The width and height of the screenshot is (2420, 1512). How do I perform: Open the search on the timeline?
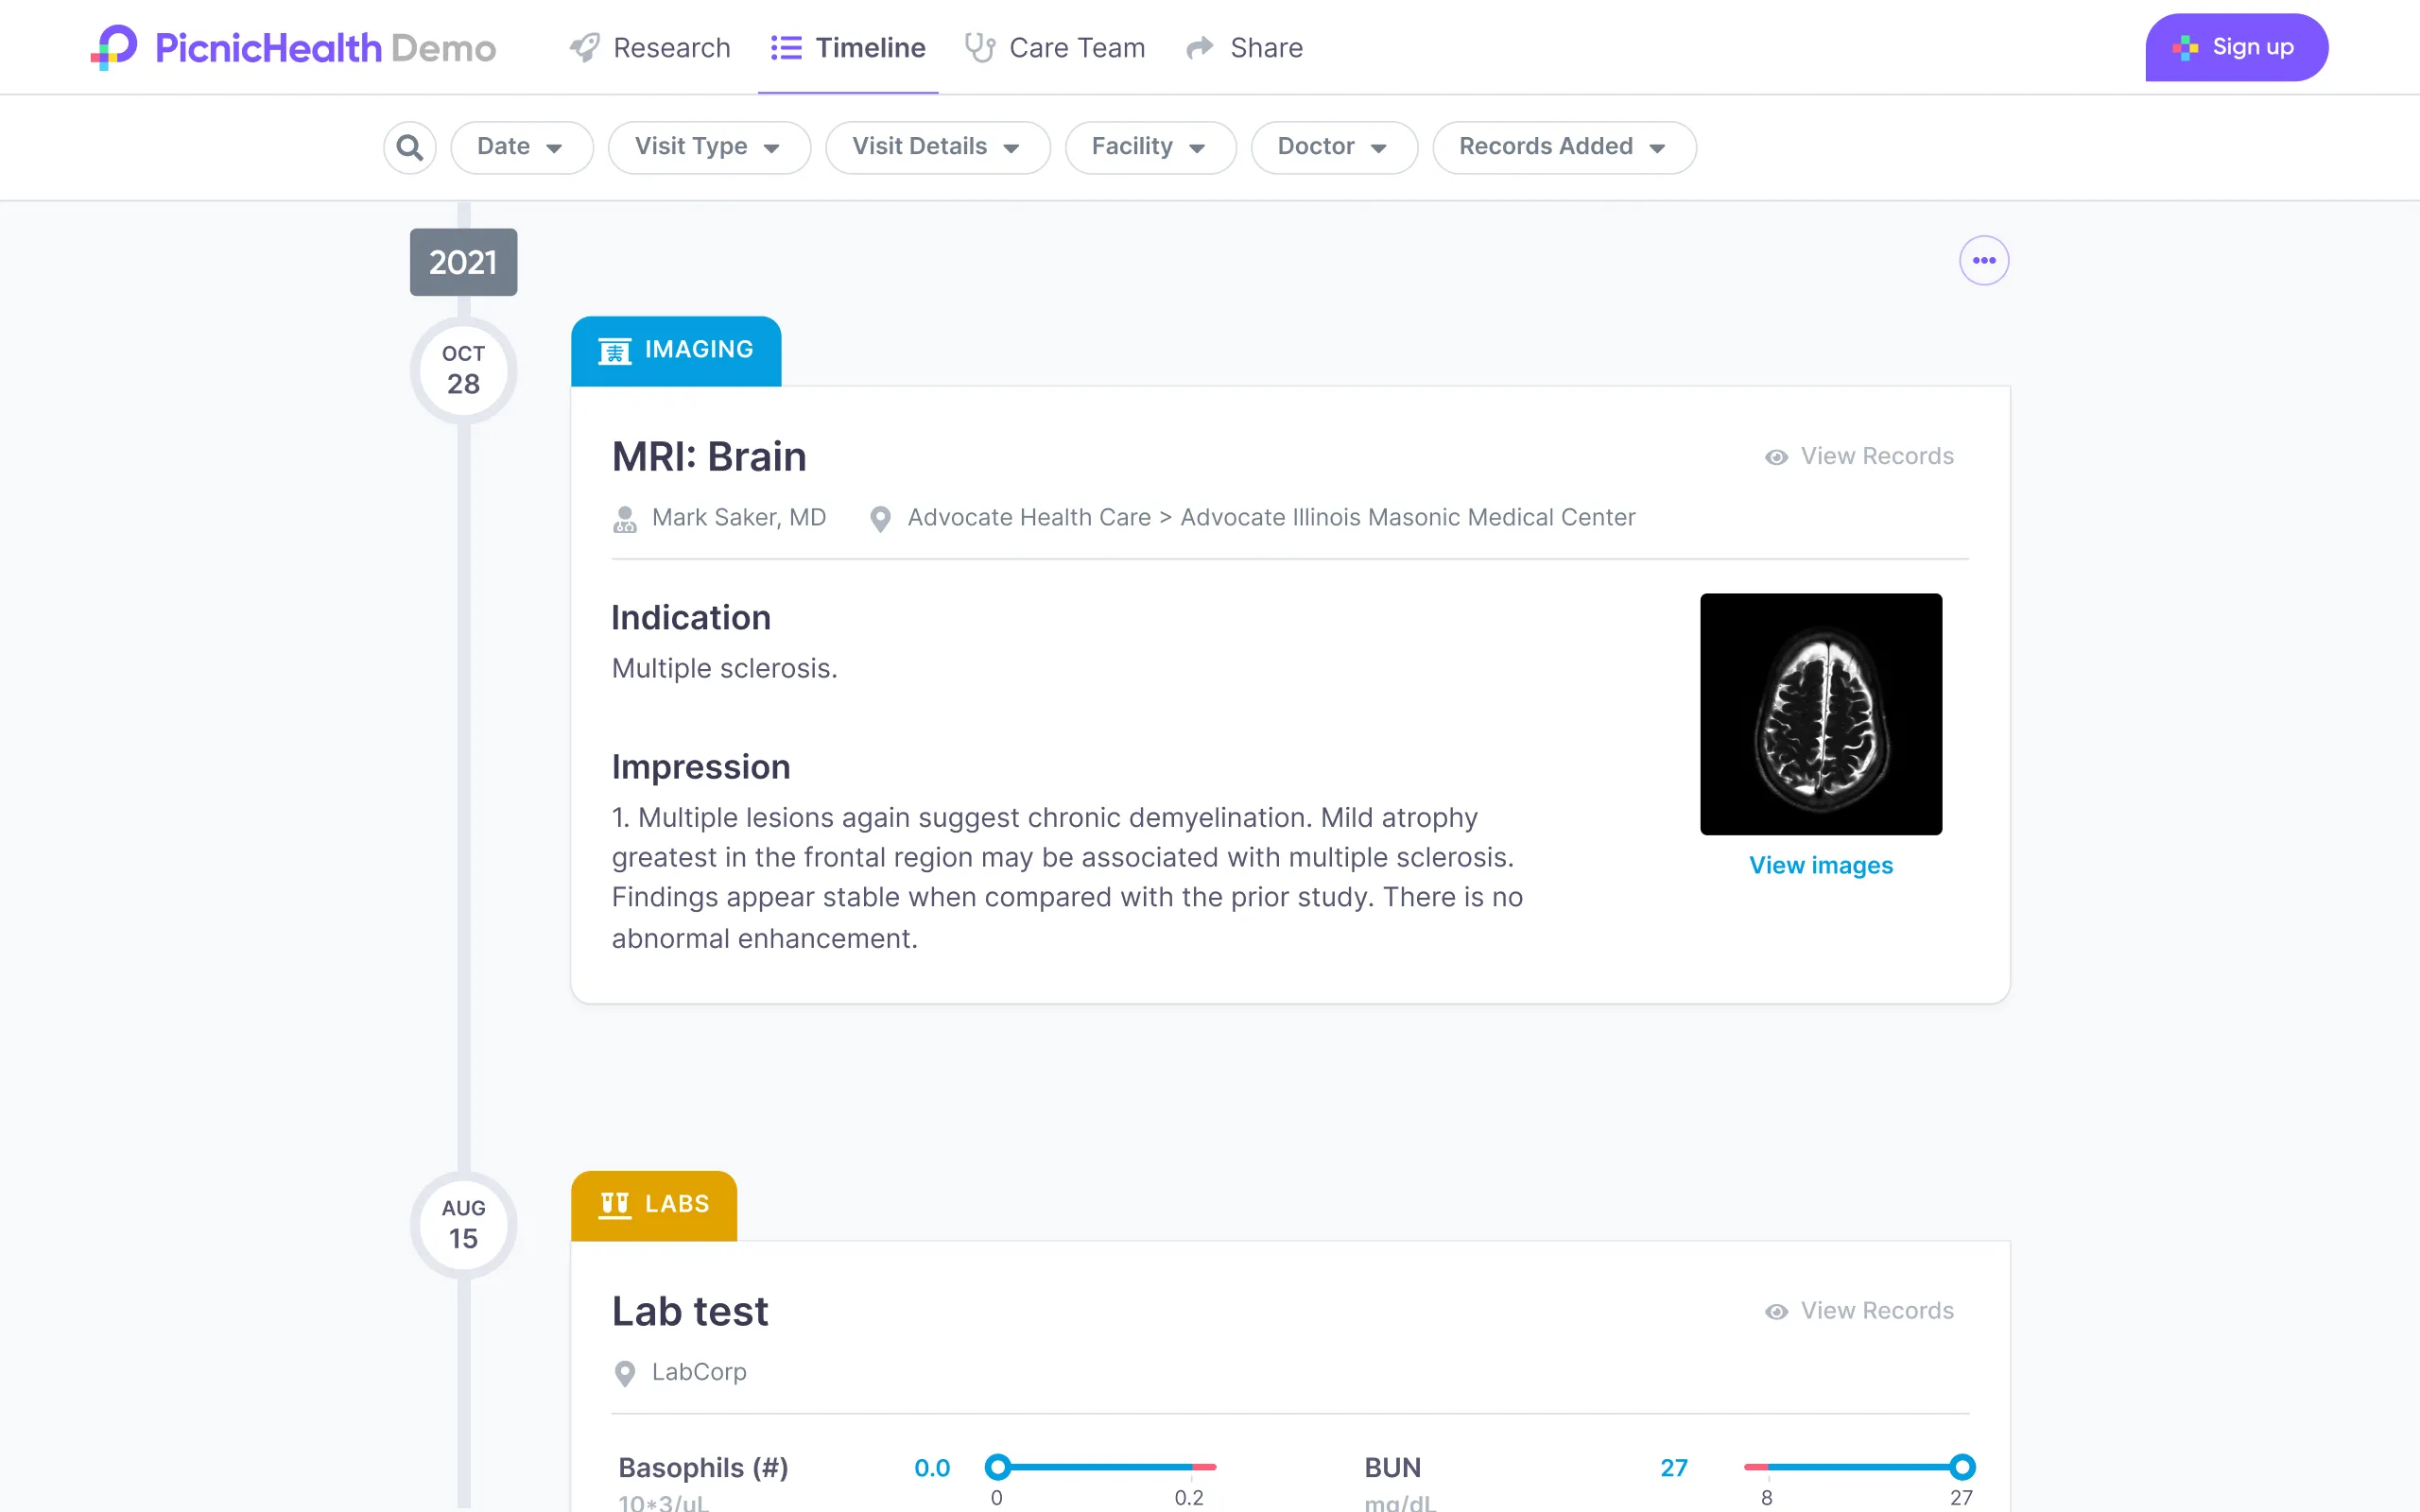[x=409, y=147]
